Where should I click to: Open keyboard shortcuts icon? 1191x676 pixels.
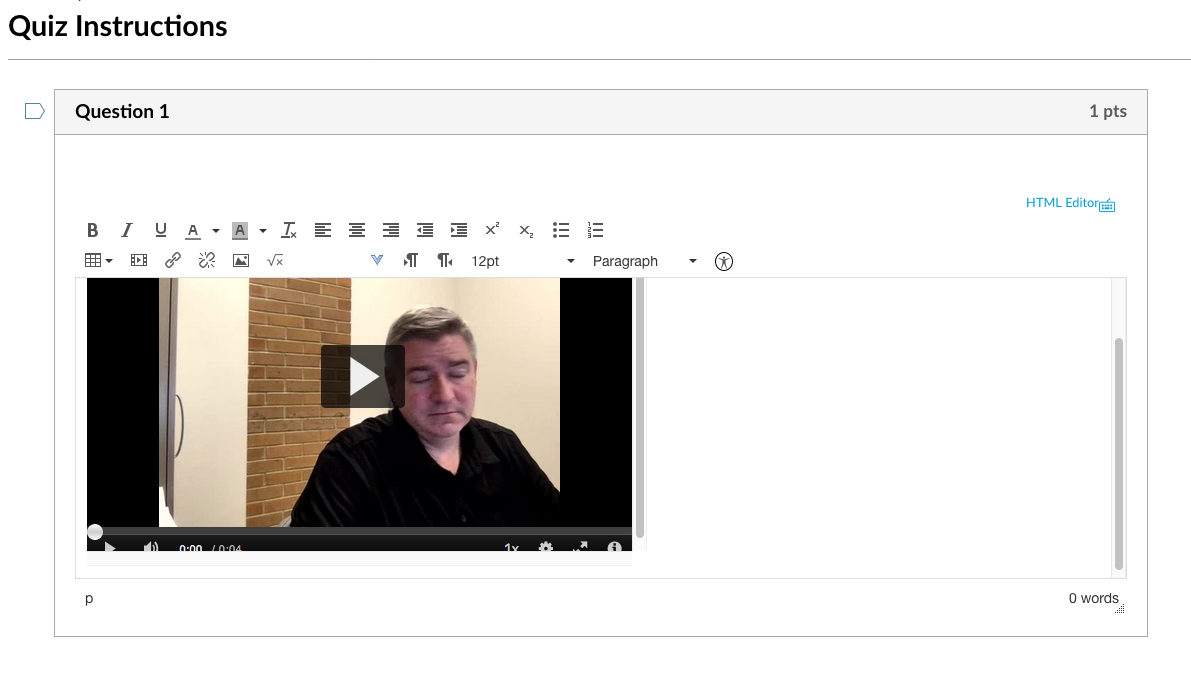click(x=1107, y=205)
